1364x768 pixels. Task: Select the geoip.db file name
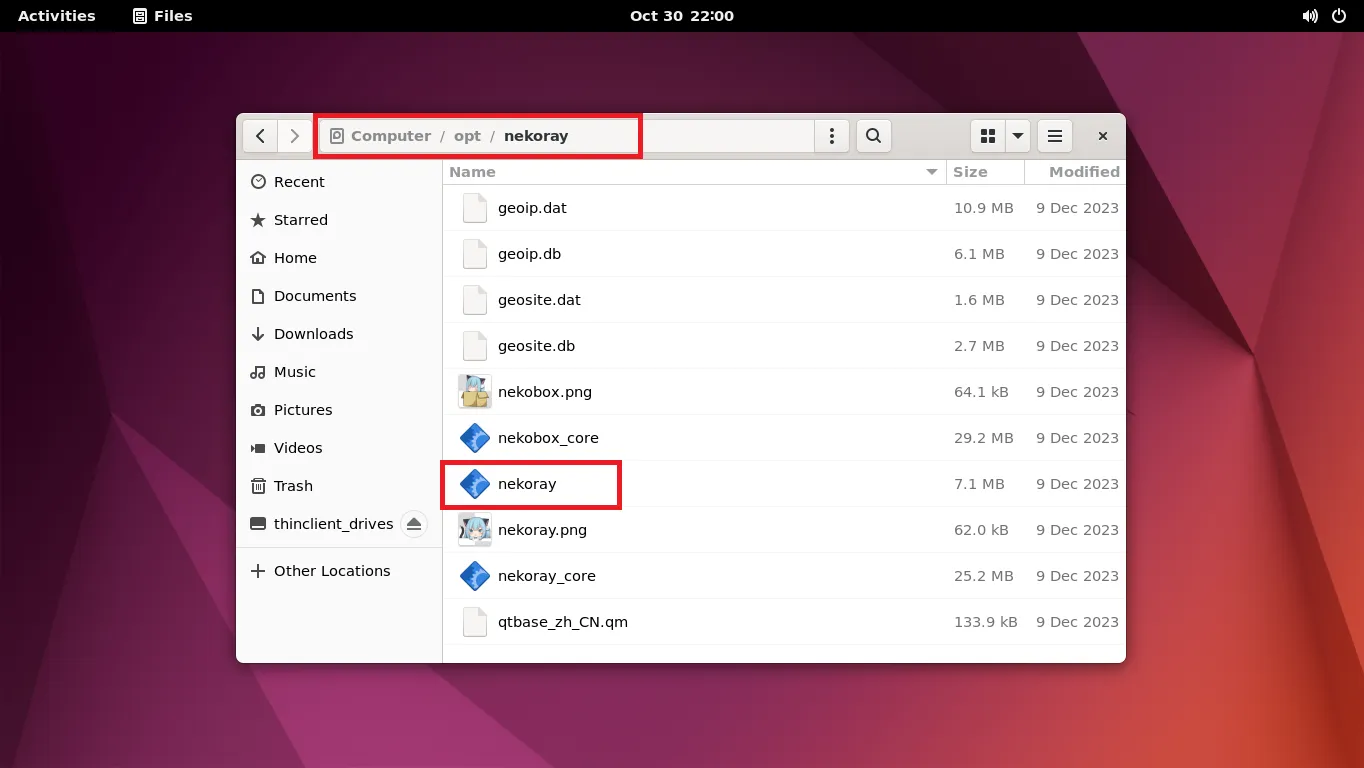529,254
